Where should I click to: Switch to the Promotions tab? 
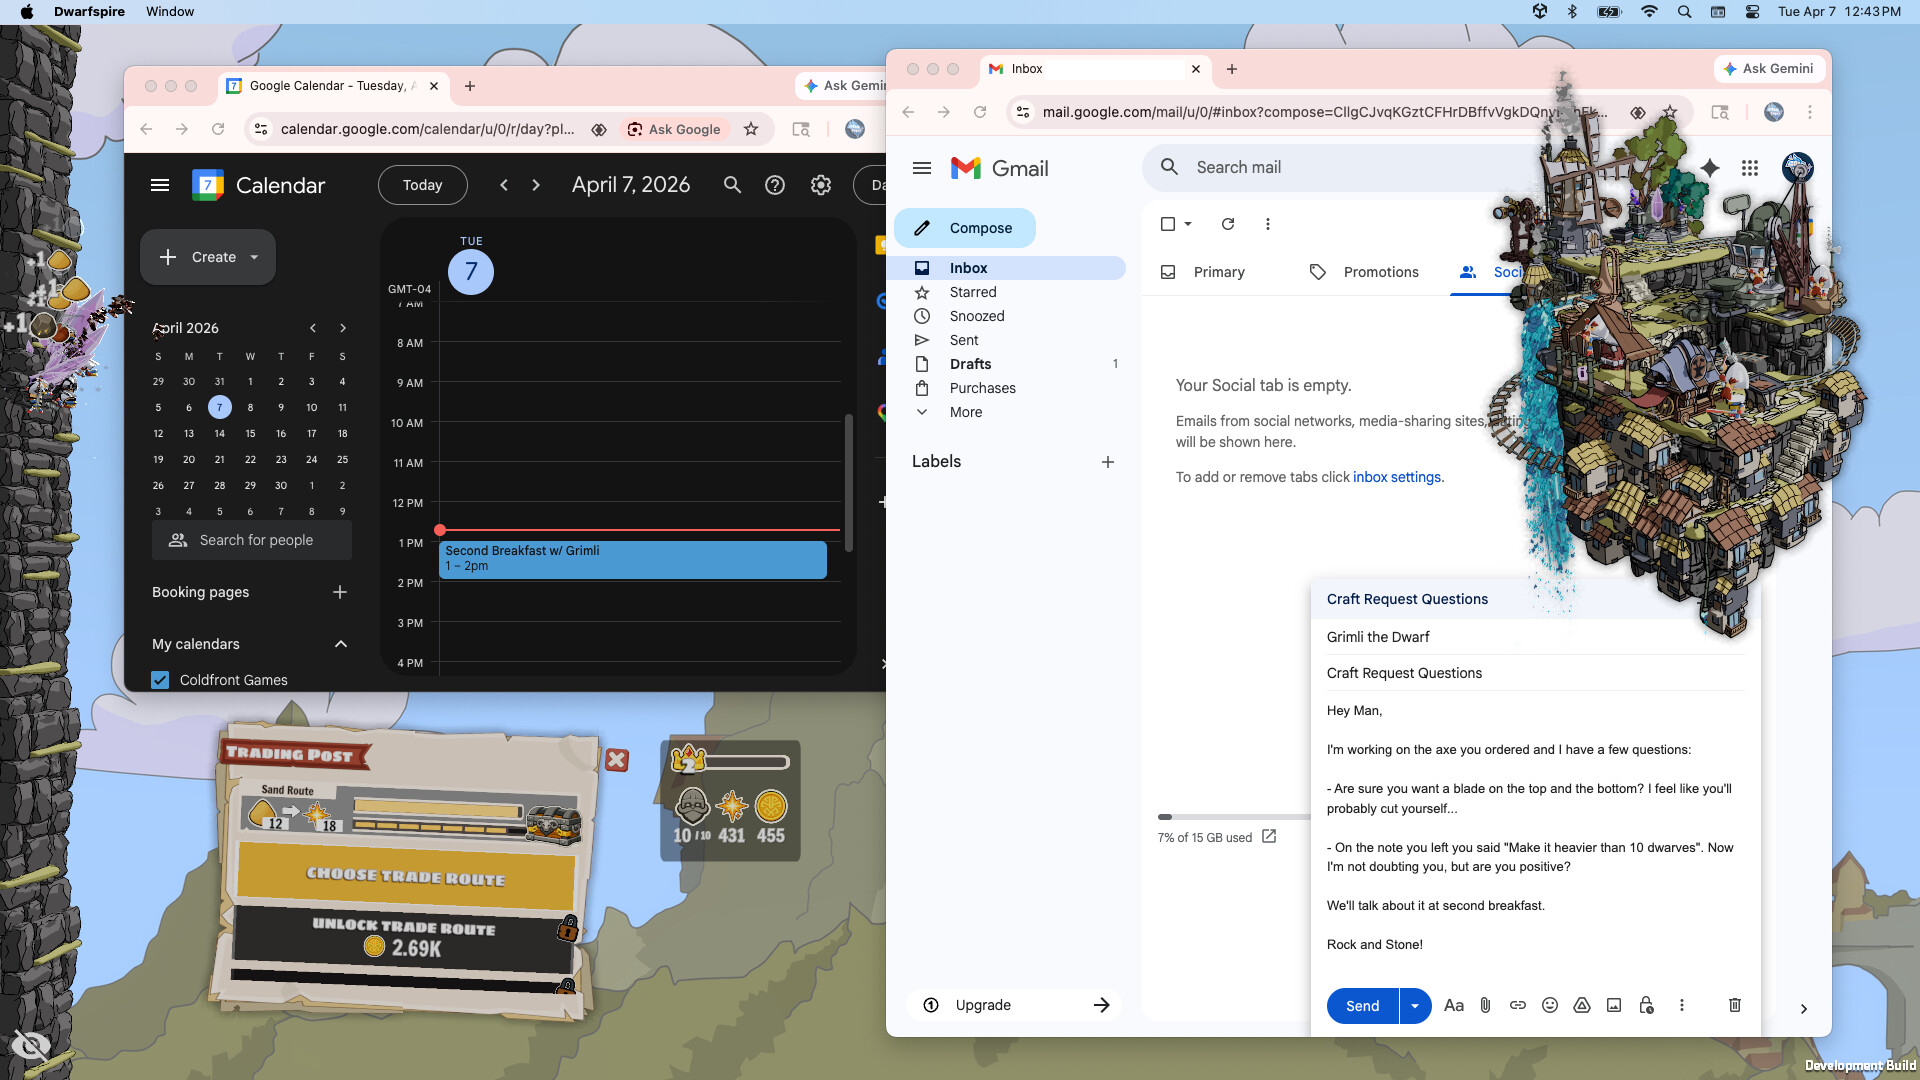tap(1380, 272)
